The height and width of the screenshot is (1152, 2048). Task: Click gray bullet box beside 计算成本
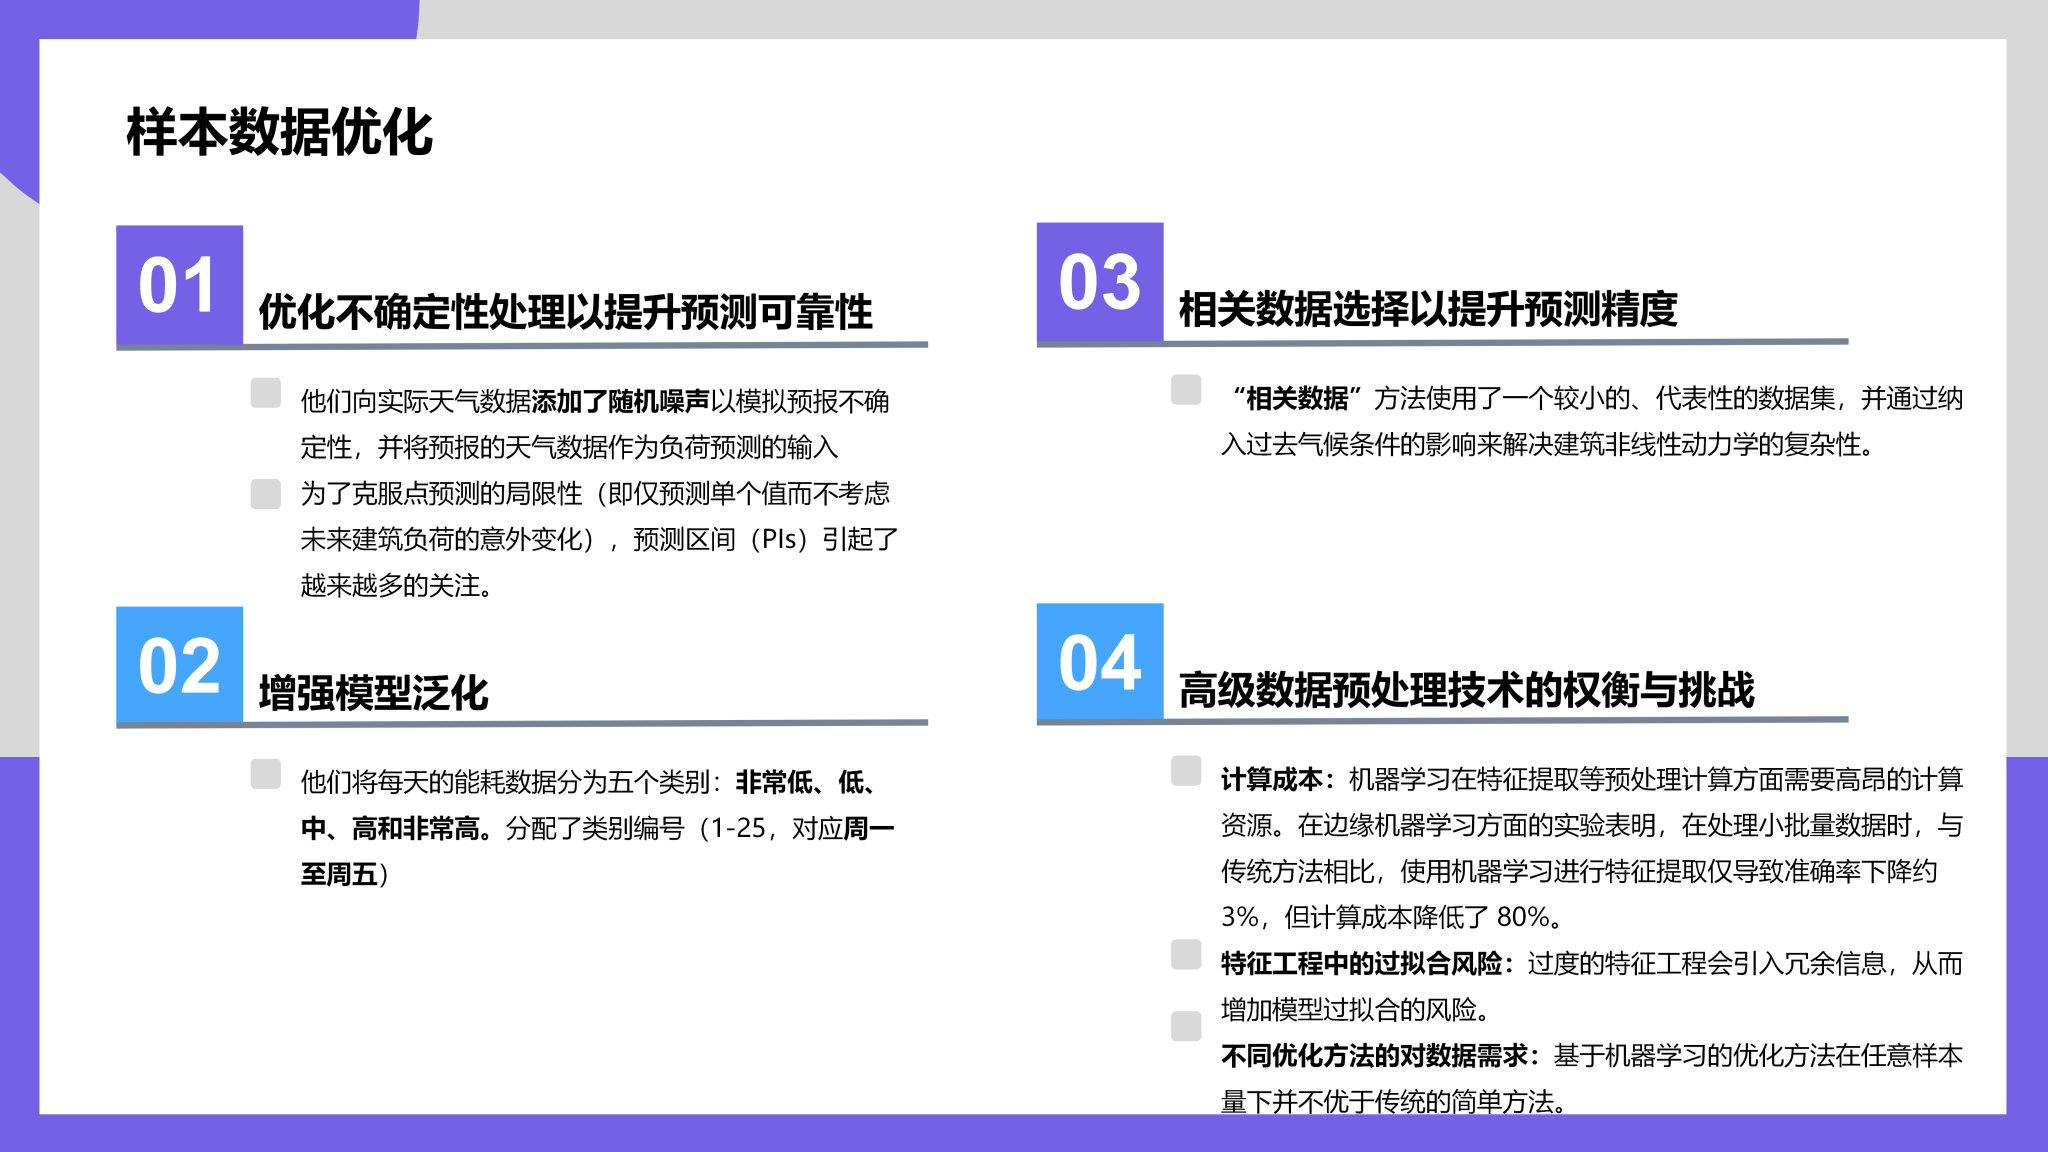1186,771
